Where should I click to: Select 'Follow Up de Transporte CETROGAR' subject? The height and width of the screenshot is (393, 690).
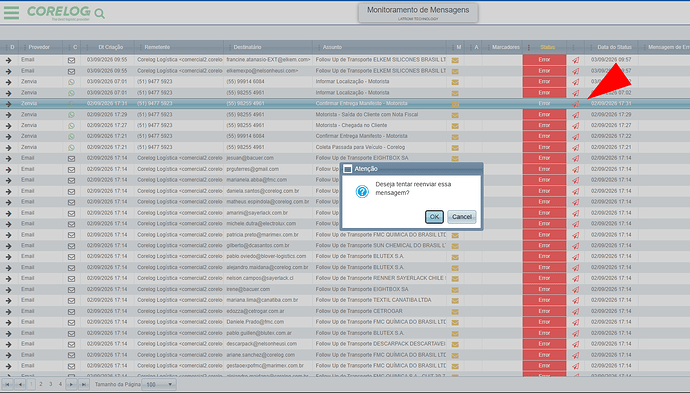pos(359,311)
